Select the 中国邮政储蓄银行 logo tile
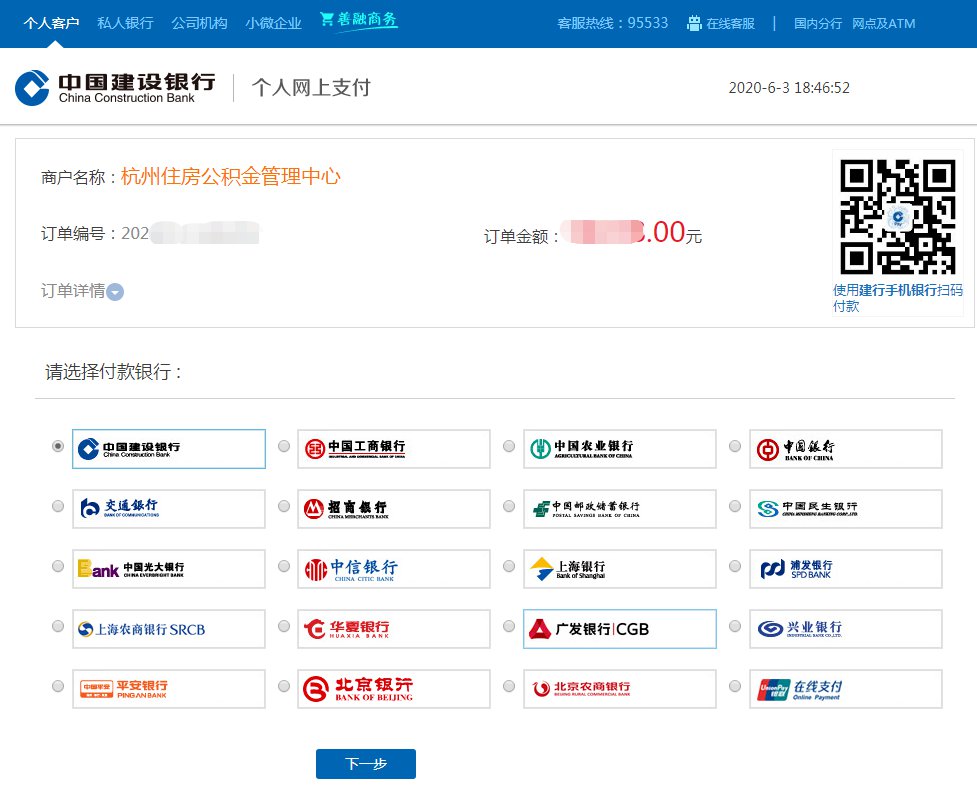This screenshot has width=977, height=785. [620, 508]
